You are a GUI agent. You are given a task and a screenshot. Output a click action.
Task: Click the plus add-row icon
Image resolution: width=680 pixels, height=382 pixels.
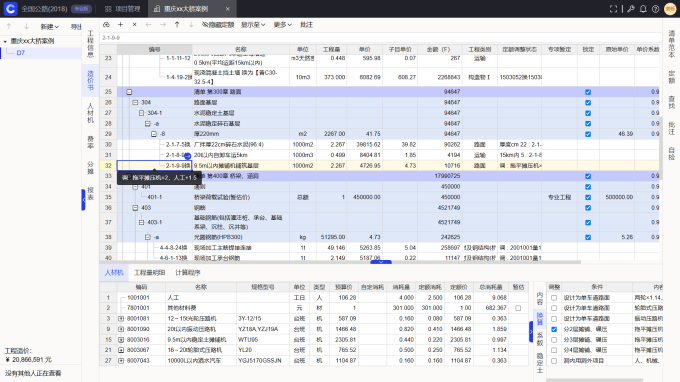tap(121, 25)
